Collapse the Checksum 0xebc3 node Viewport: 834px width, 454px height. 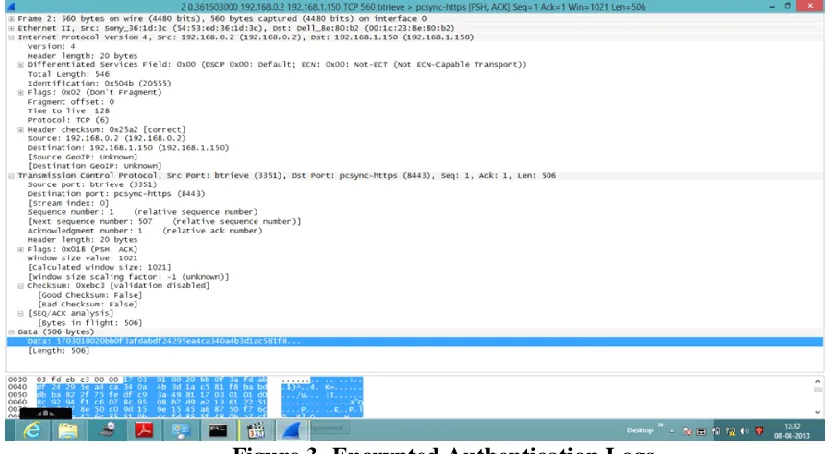21,286
